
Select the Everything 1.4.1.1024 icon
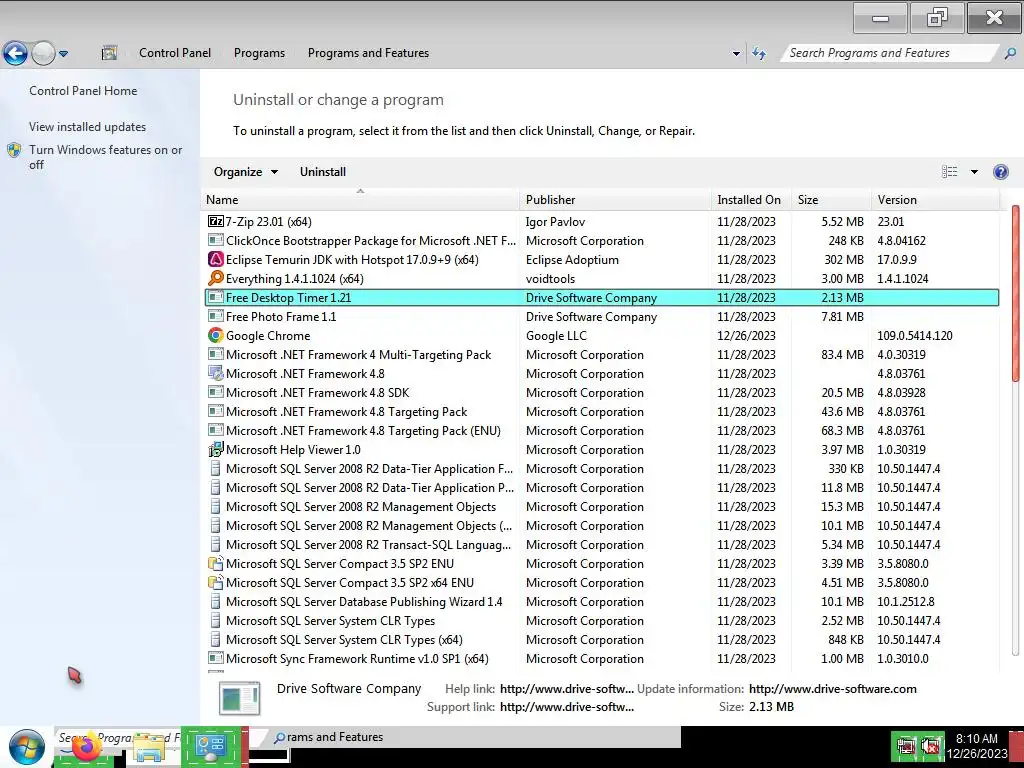tap(216, 278)
